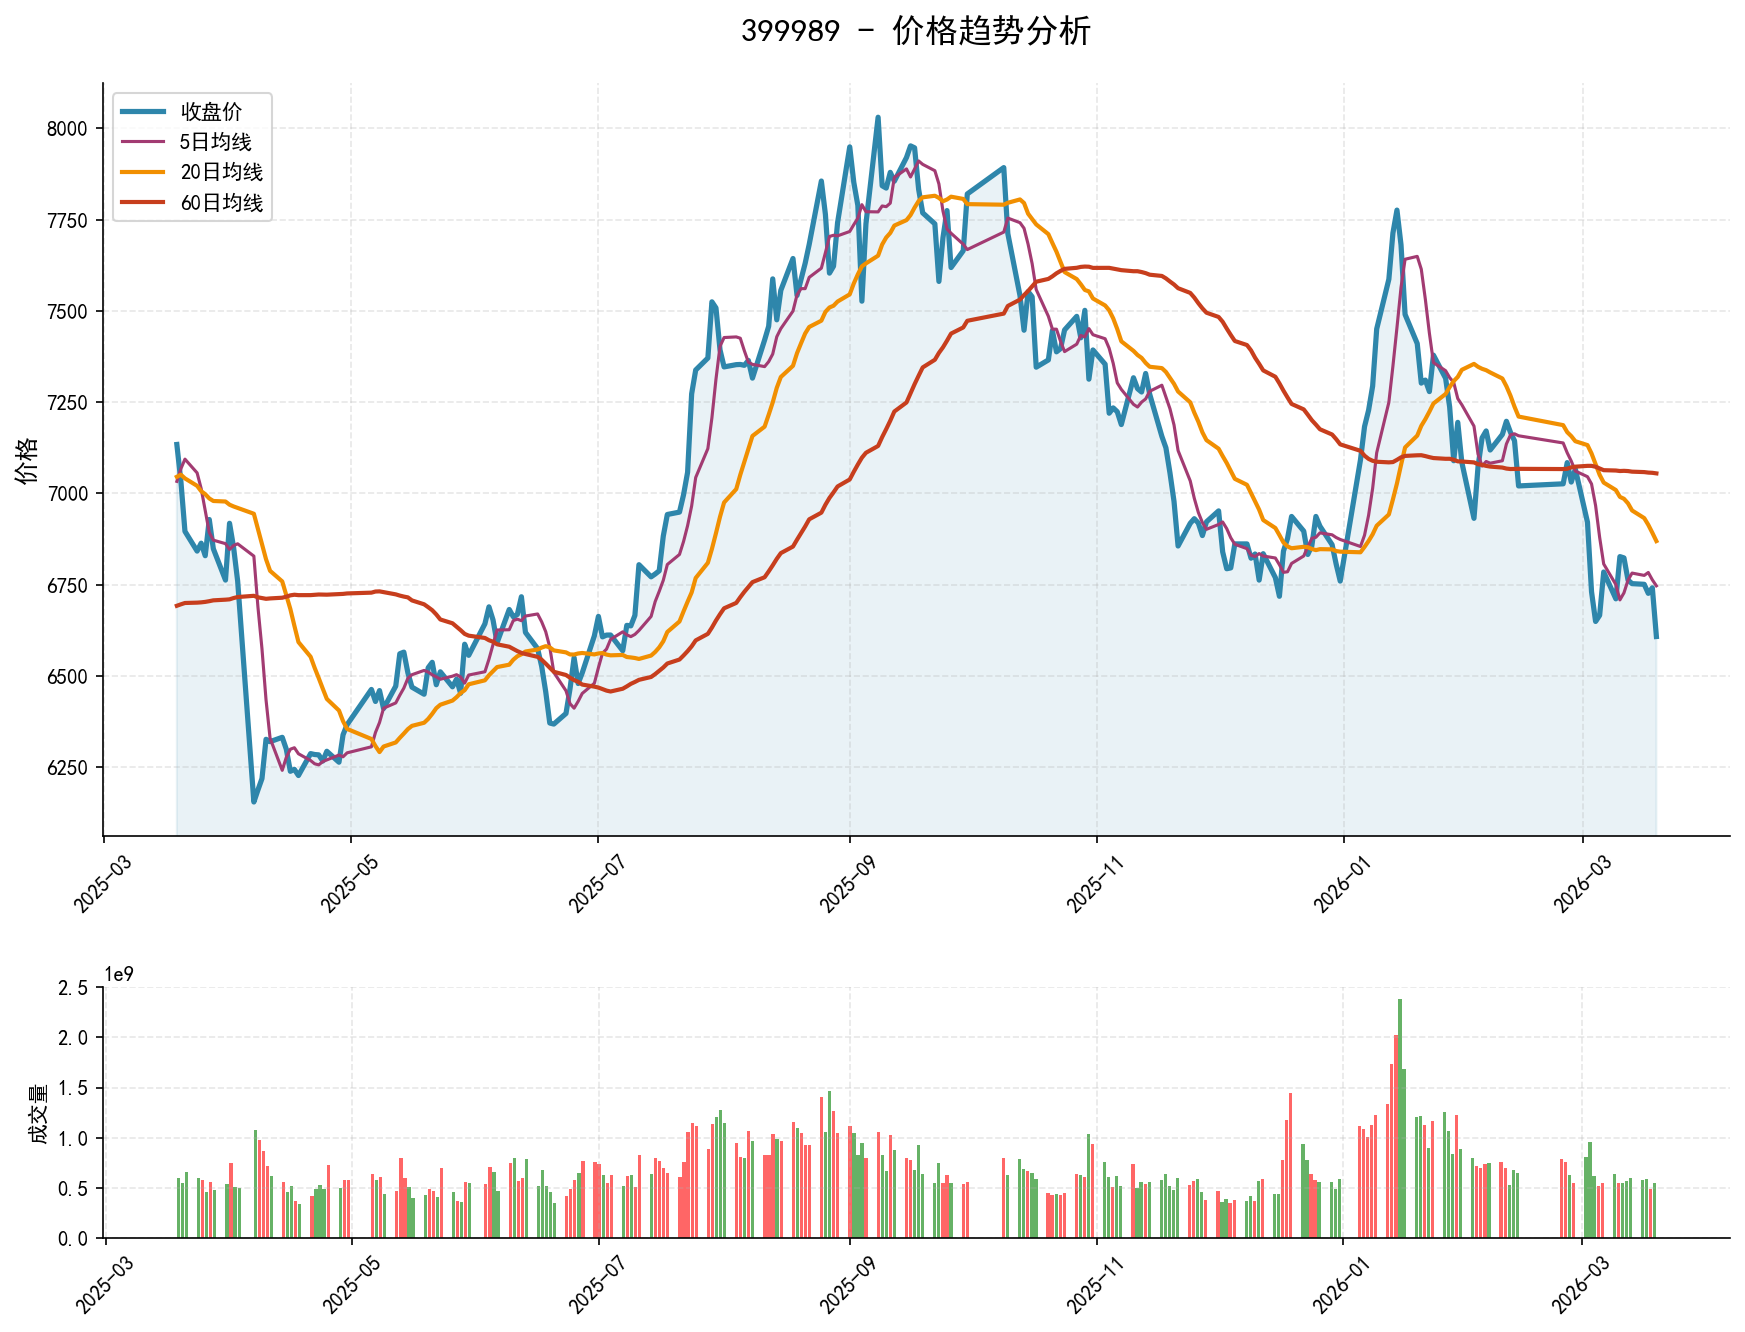Click the 价格 y-axis label
This screenshot has width=1745, height=1332.
[27, 460]
